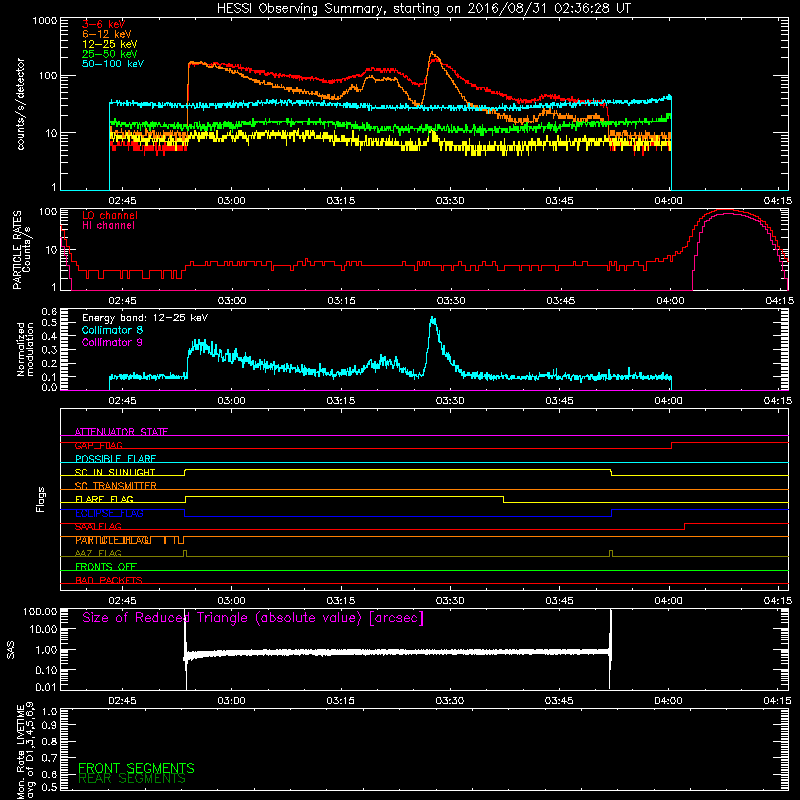The image size is (800, 800).
Task: Click the modulation peak near 03:28
Action: click(433, 320)
